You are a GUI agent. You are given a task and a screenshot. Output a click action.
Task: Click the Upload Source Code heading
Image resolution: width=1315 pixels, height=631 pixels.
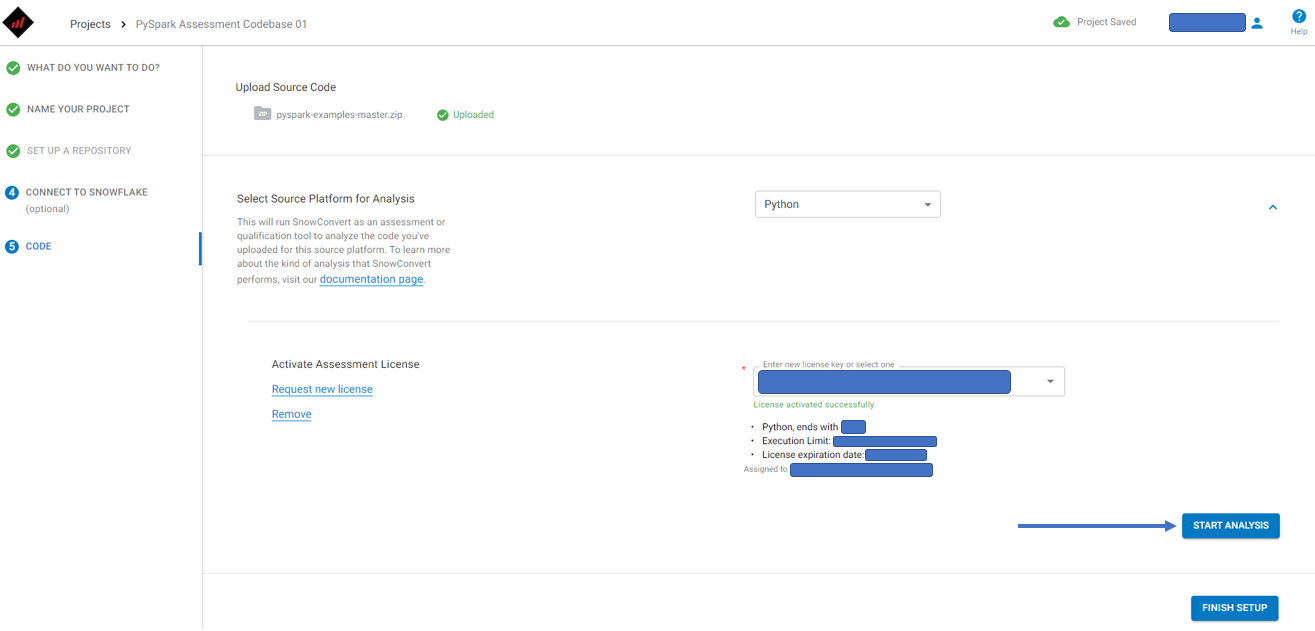286,88
